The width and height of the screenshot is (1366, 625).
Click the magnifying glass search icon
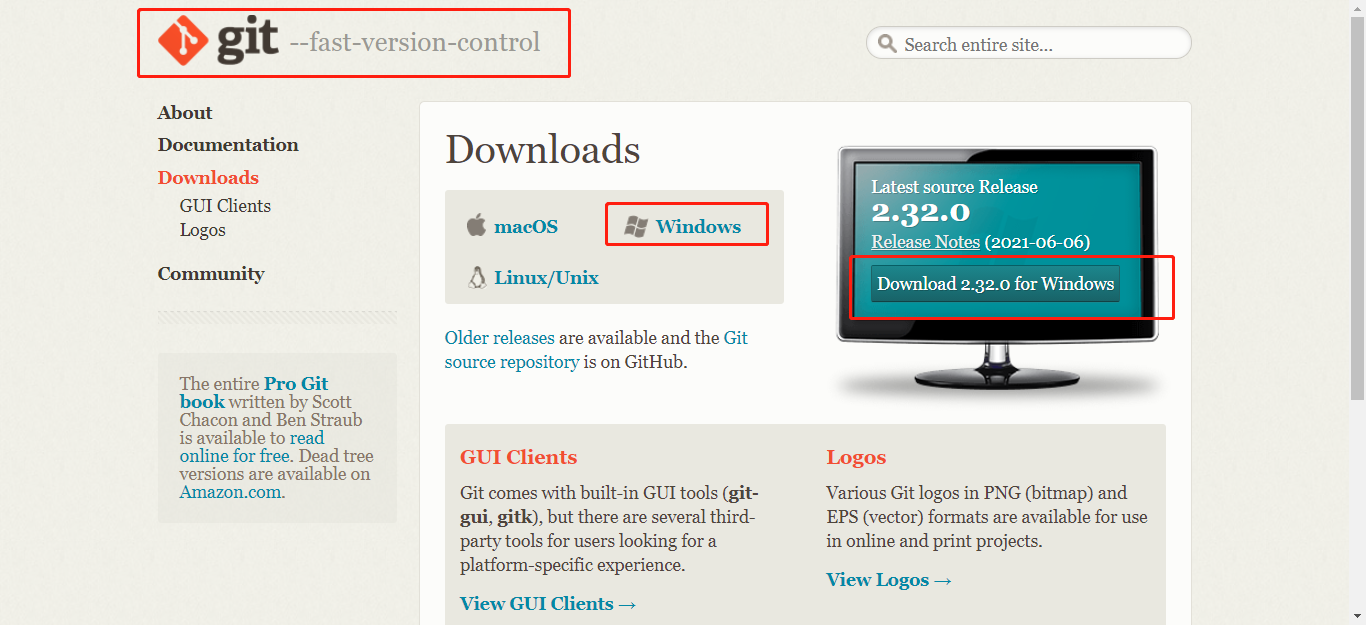pos(886,44)
